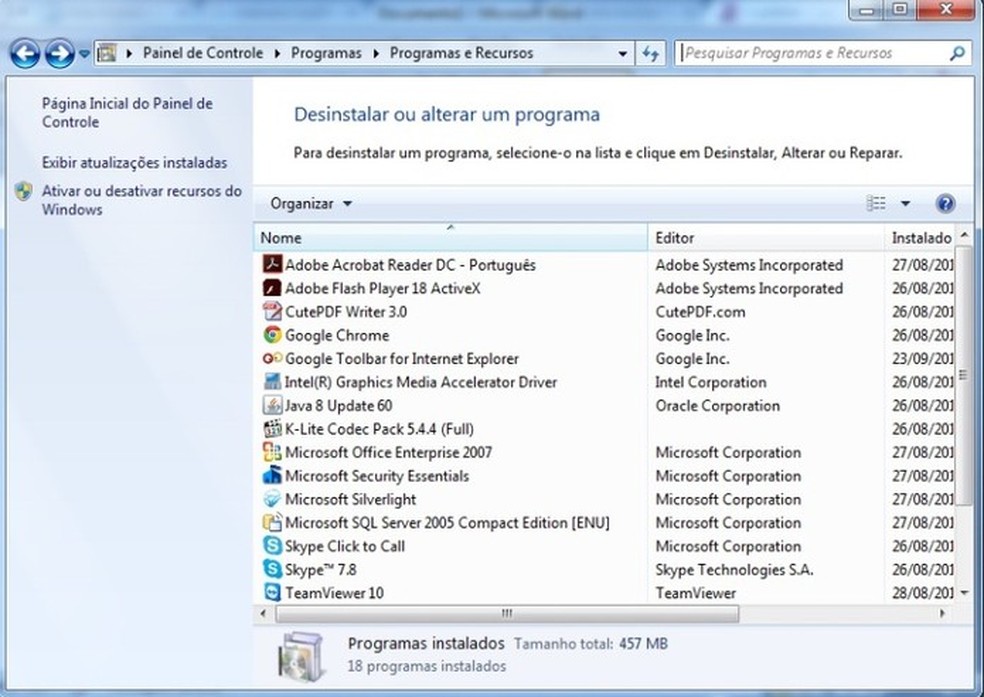Open Exibir atualizações instaladas link
This screenshot has height=697, width=984.
pos(134,162)
